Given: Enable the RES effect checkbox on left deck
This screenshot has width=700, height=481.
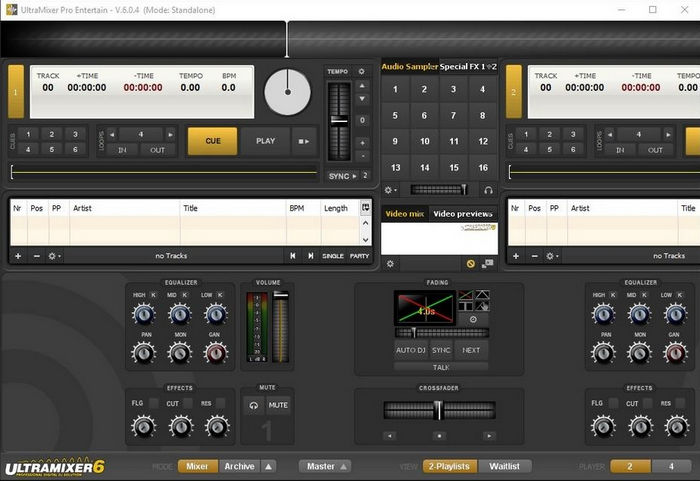Looking at the screenshot, I should (221, 403).
